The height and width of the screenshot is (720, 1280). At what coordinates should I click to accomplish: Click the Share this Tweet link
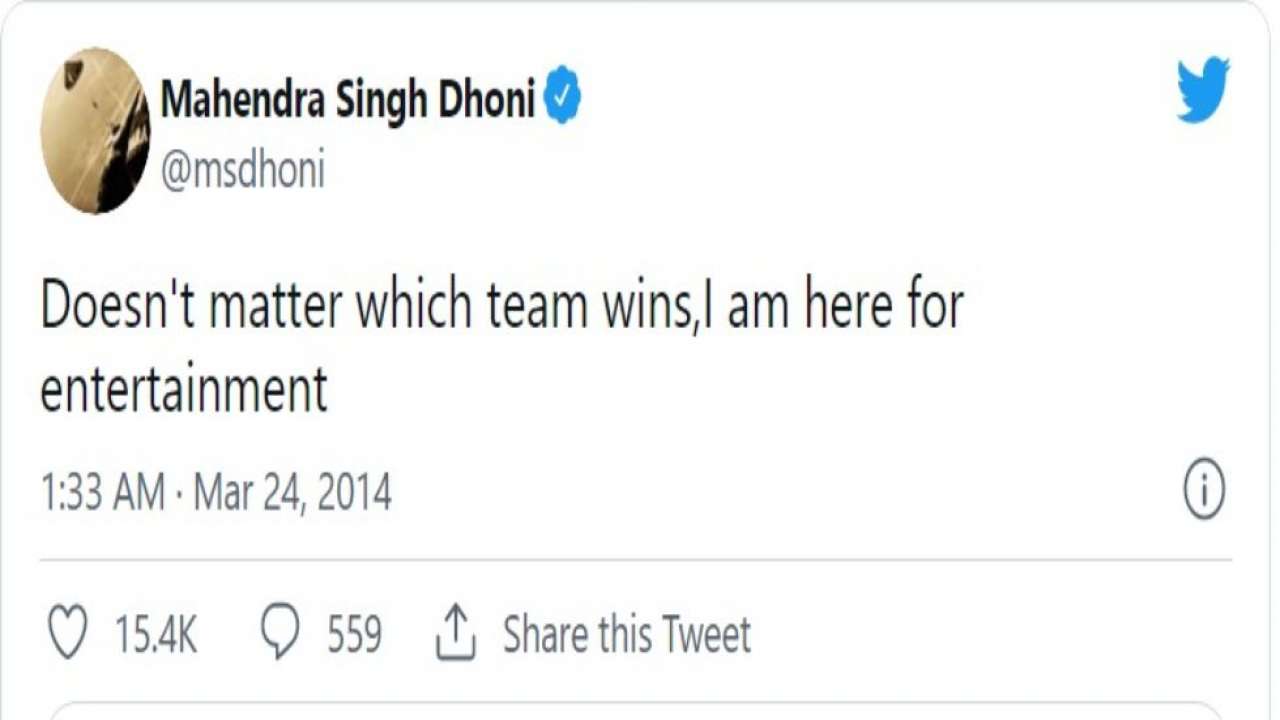(x=626, y=635)
